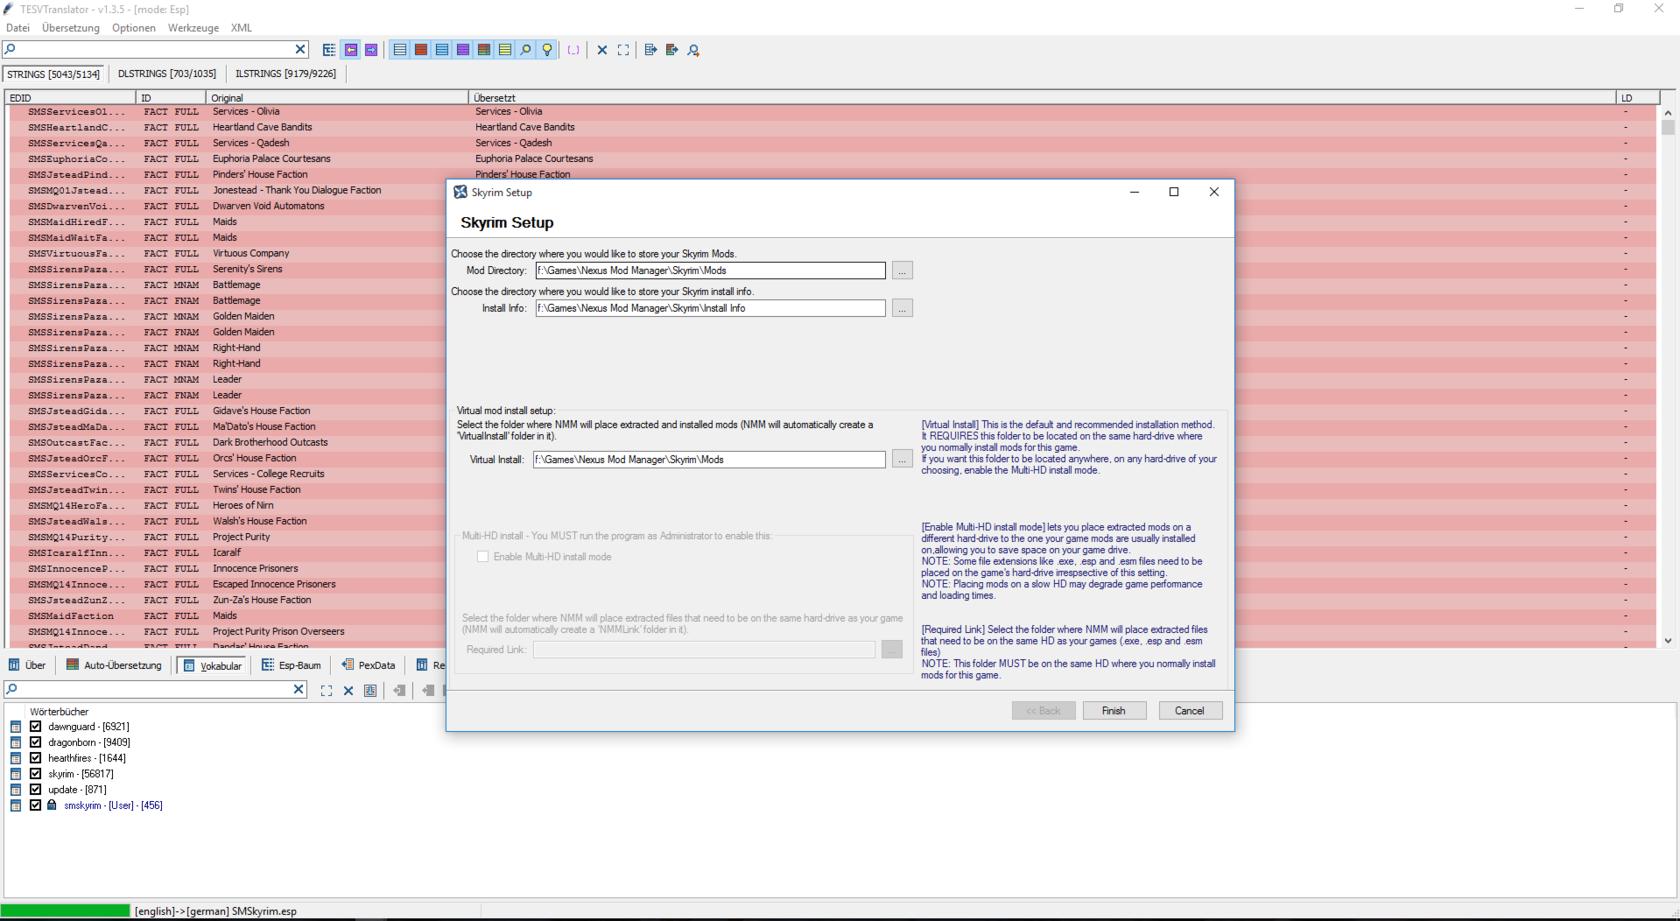1680x921 pixels.
Task: Browse for the Mod Directory folder
Action: [x=902, y=271]
